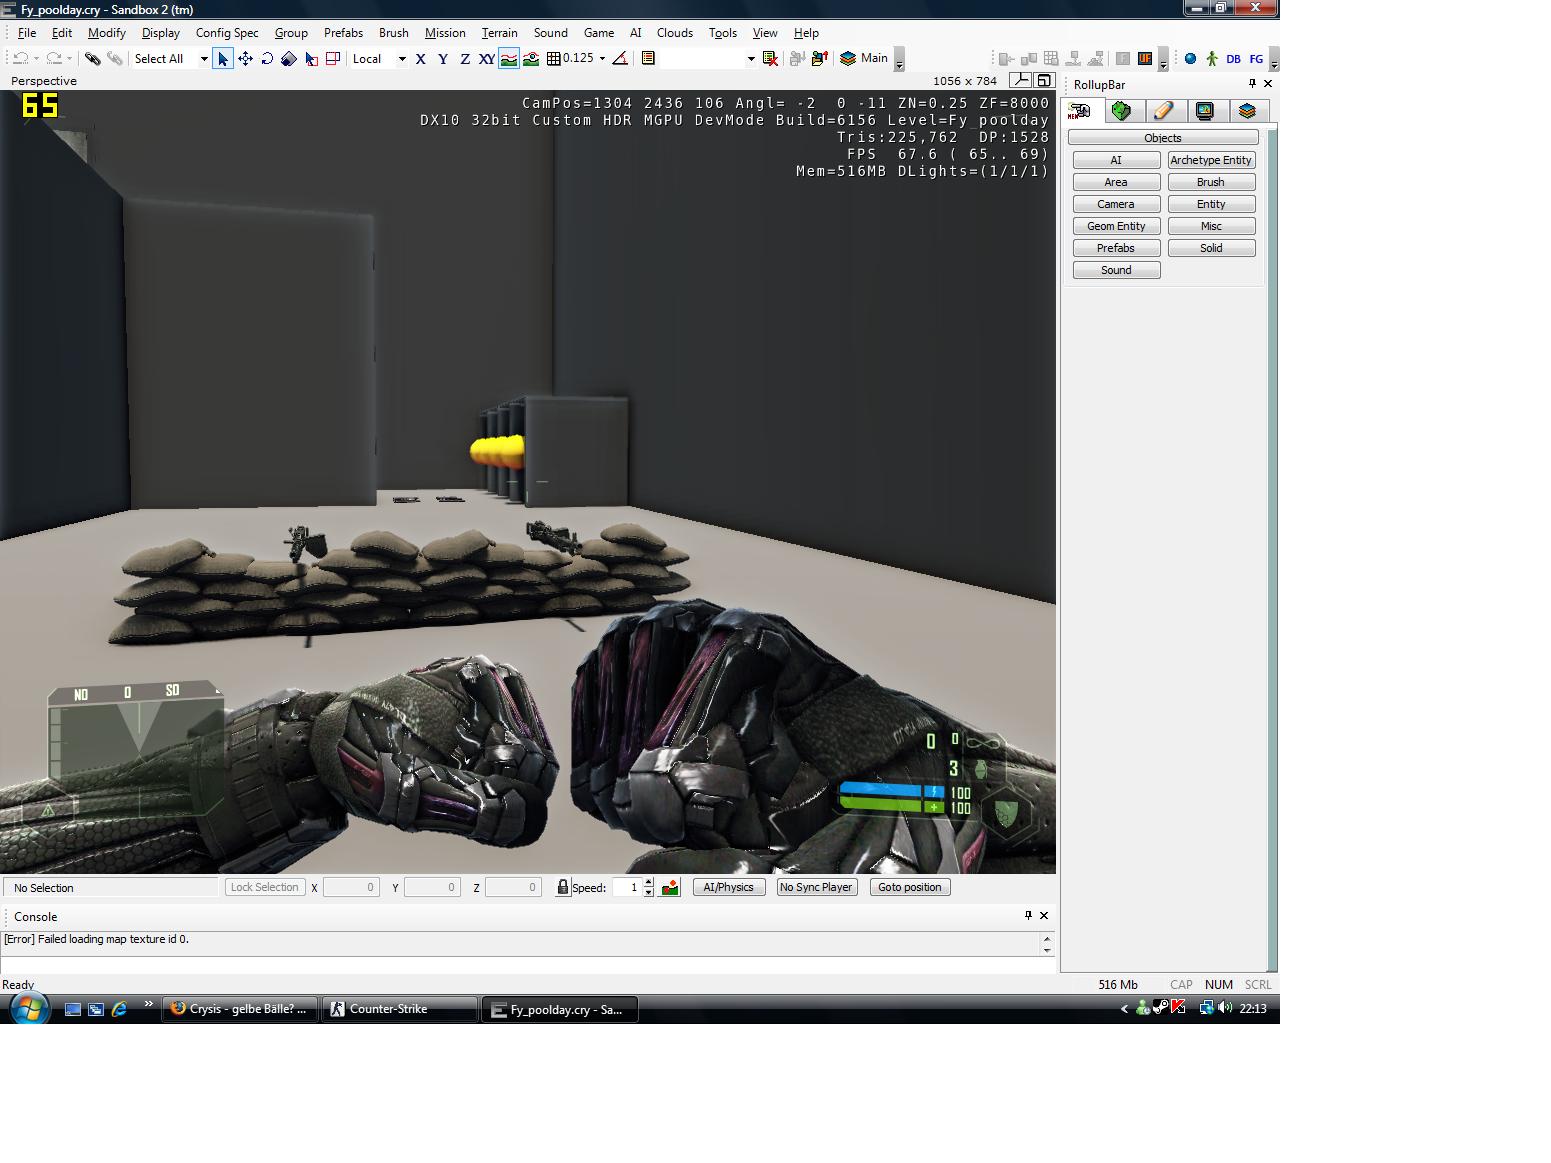Viewport: 1551px width, 1163px height.
Task: Open the Terrain menu
Action: (499, 33)
